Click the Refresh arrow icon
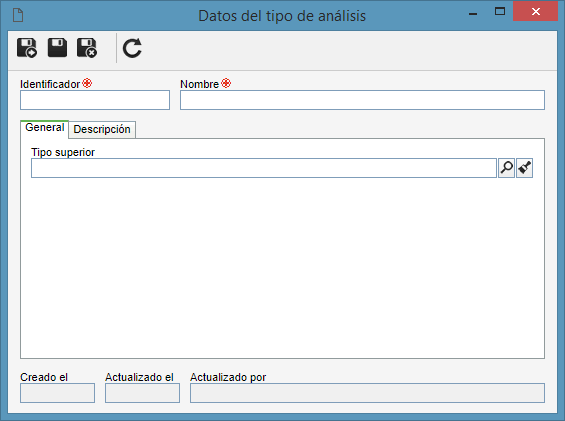This screenshot has height=421, width=565. click(132, 48)
